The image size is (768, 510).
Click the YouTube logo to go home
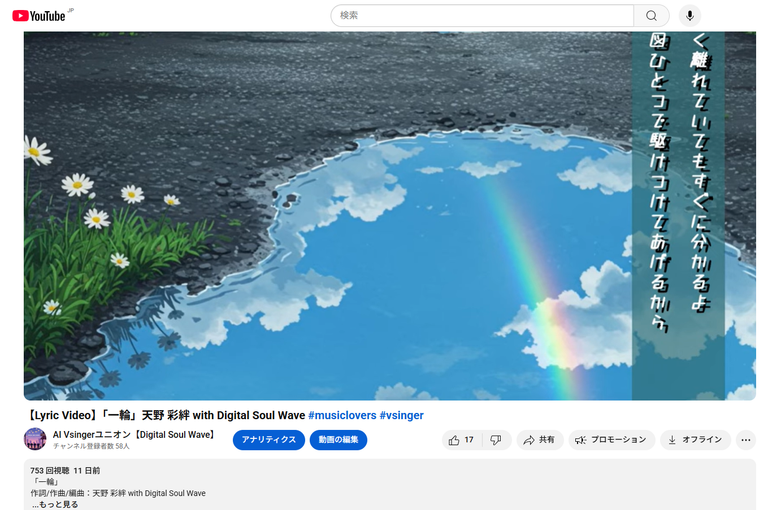click(39, 16)
